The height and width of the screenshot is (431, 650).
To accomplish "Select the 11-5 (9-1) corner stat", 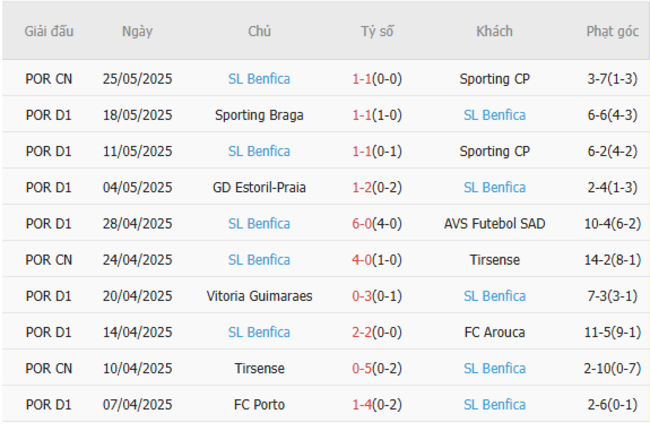I will [x=612, y=332].
